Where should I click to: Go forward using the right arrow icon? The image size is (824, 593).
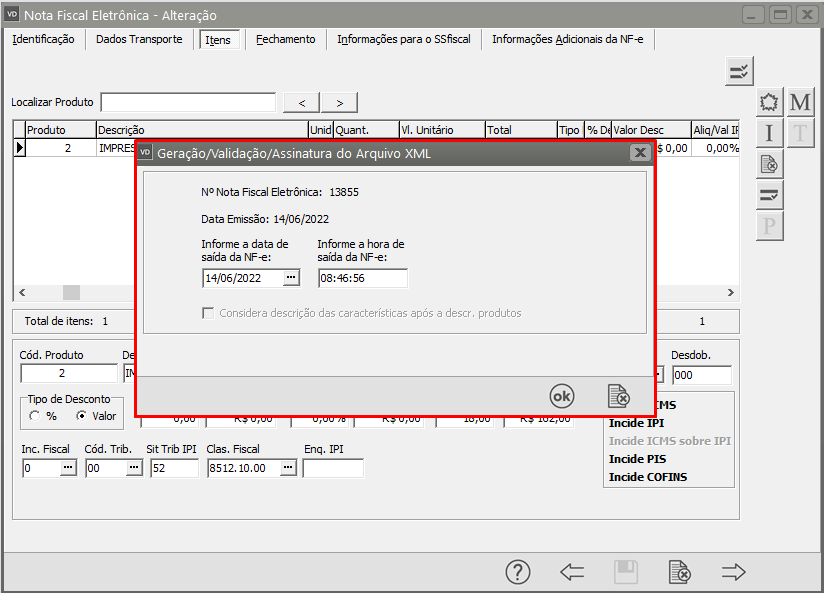(734, 572)
